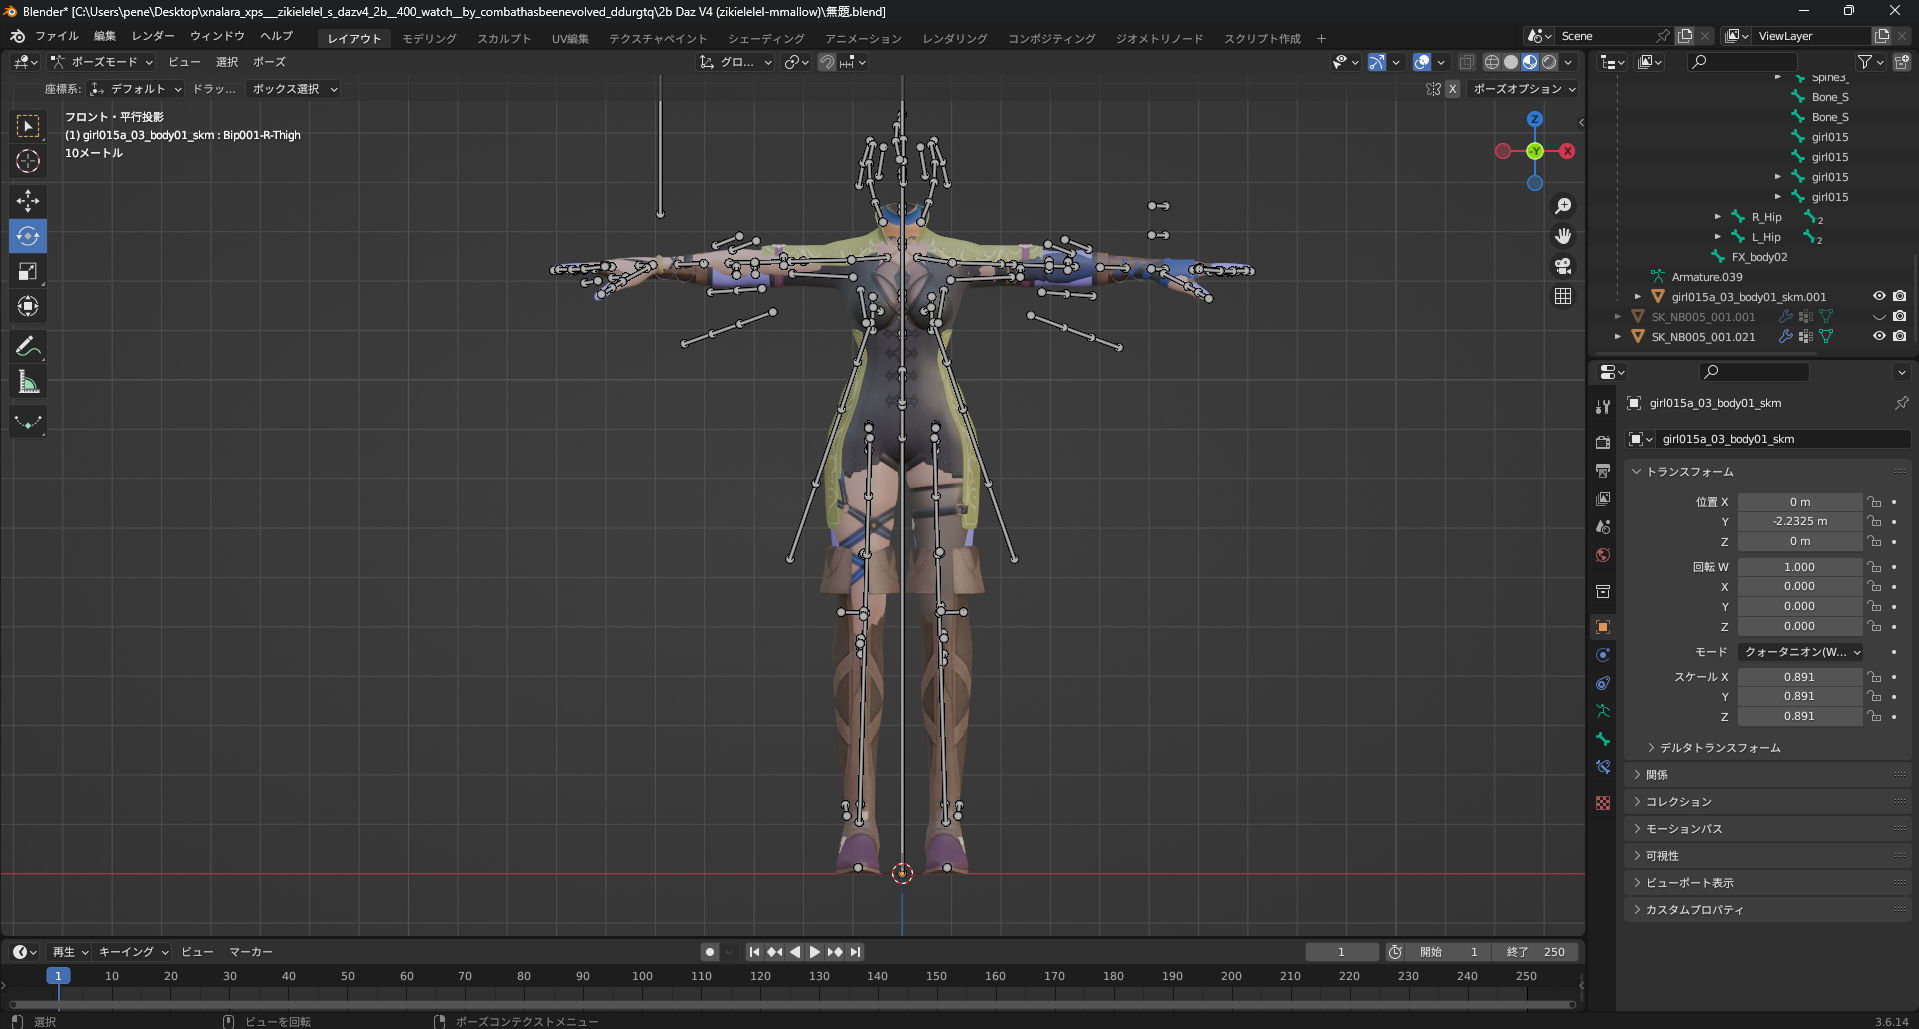Select the box select tool in left toolbar

(28, 126)
